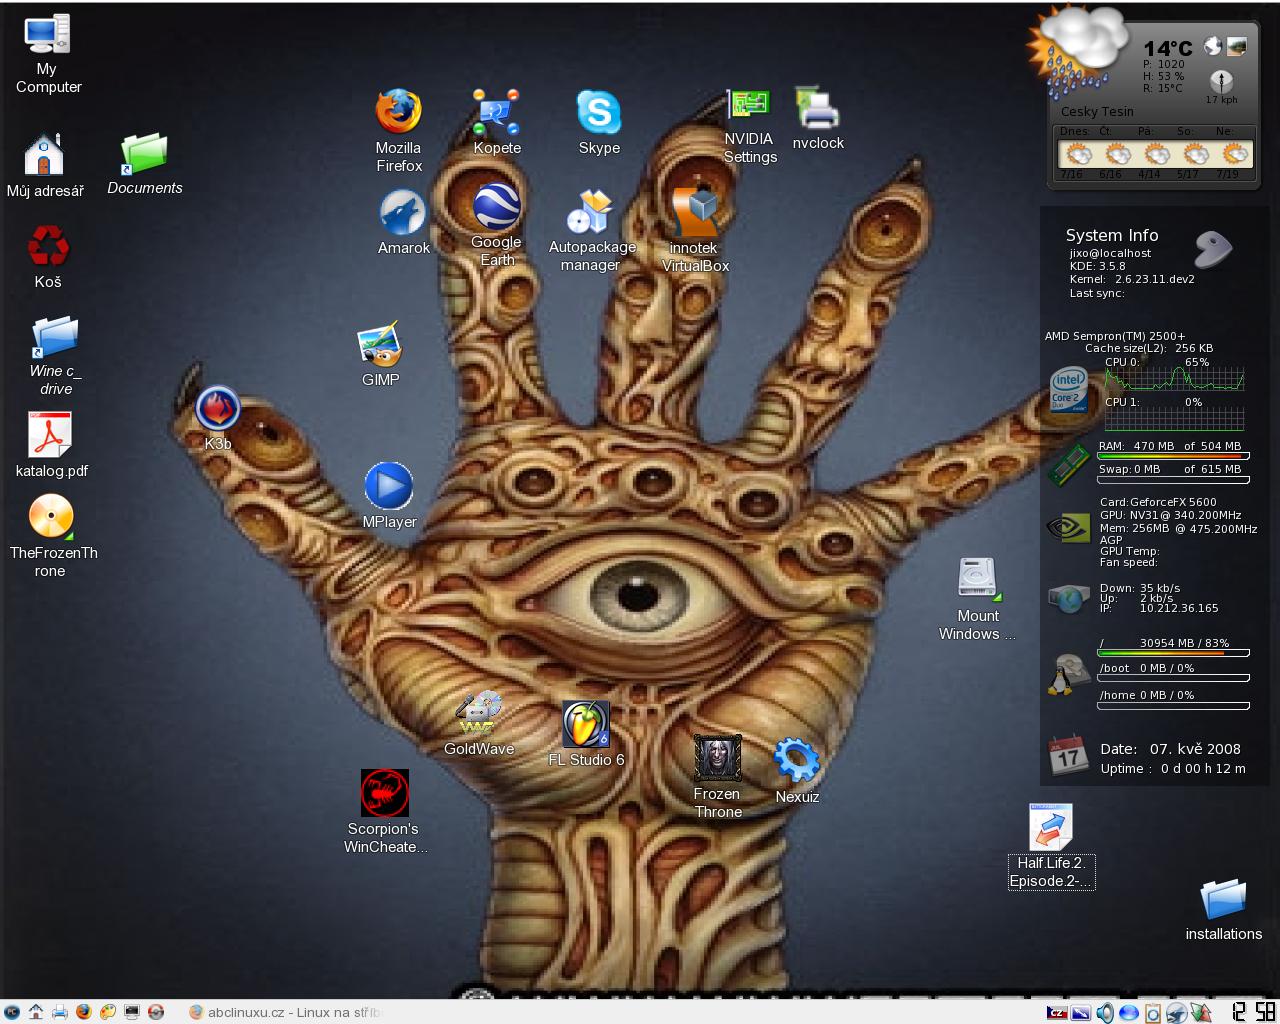Click the CPU 0 usage graph
1280x1024 pixels.
coord(1174,380)
